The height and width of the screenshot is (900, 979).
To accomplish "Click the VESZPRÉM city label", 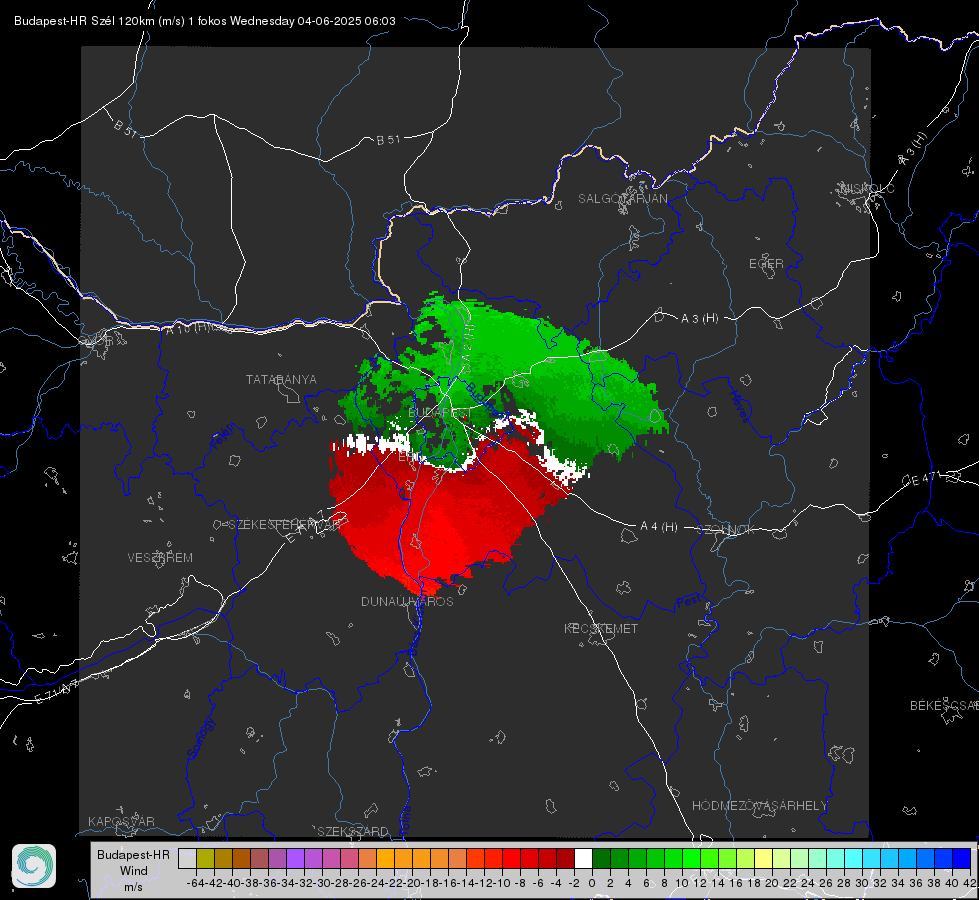I will pos(160,557).
